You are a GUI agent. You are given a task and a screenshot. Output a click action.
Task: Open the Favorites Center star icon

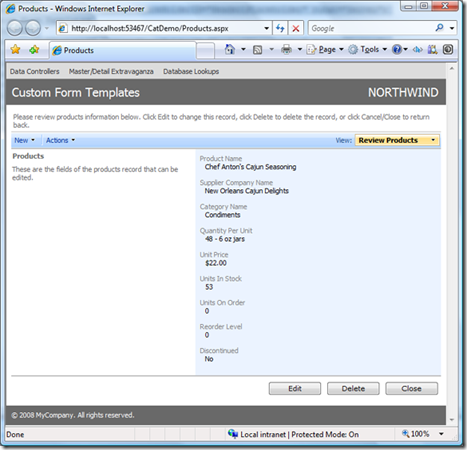[15, 50]
